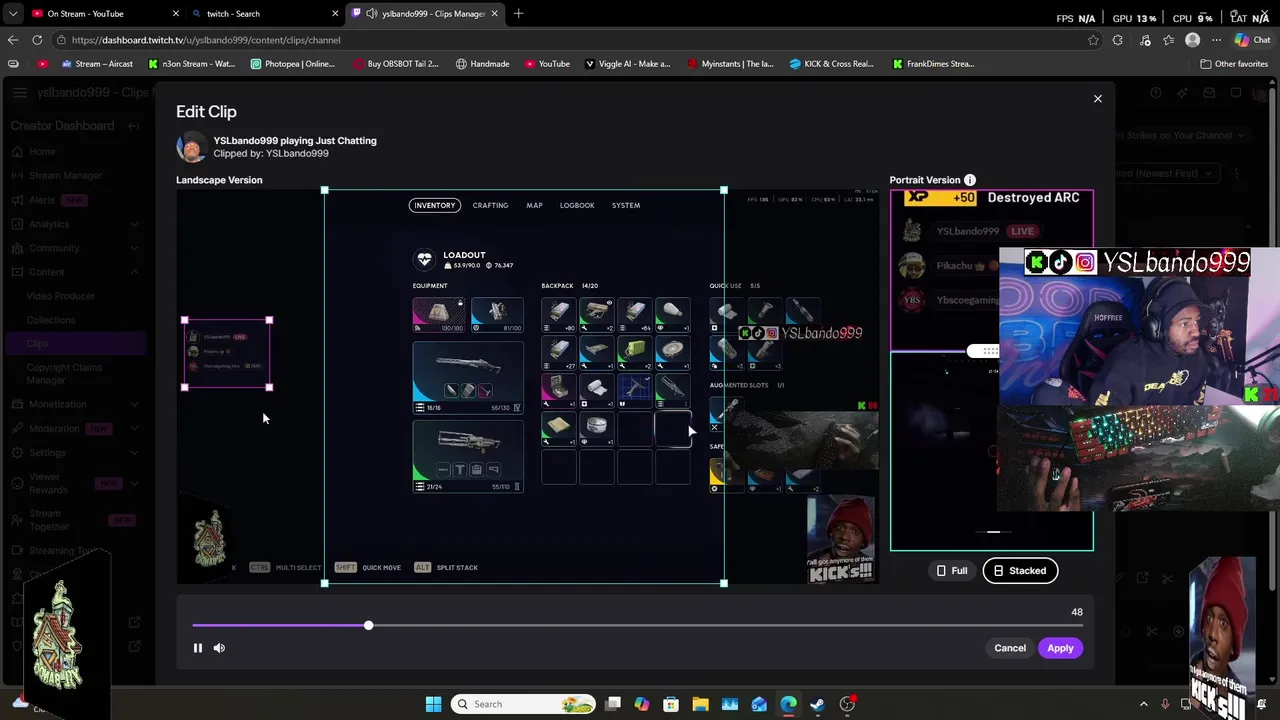Expand the Other favorites folder
This screenshot has height=720, width=1280.
(x=1235, y=64)
